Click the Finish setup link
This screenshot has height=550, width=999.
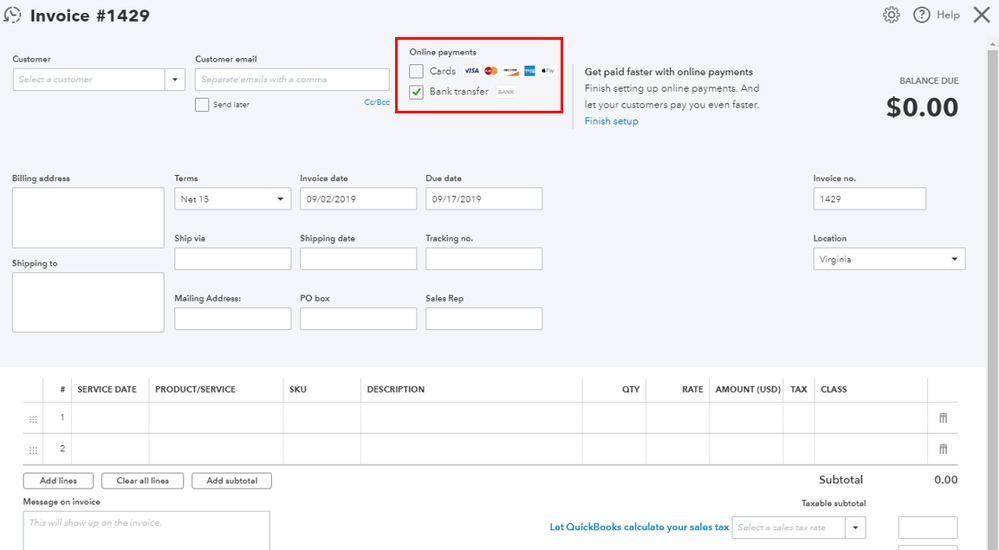pyautogui.click(x=611, y=121)
